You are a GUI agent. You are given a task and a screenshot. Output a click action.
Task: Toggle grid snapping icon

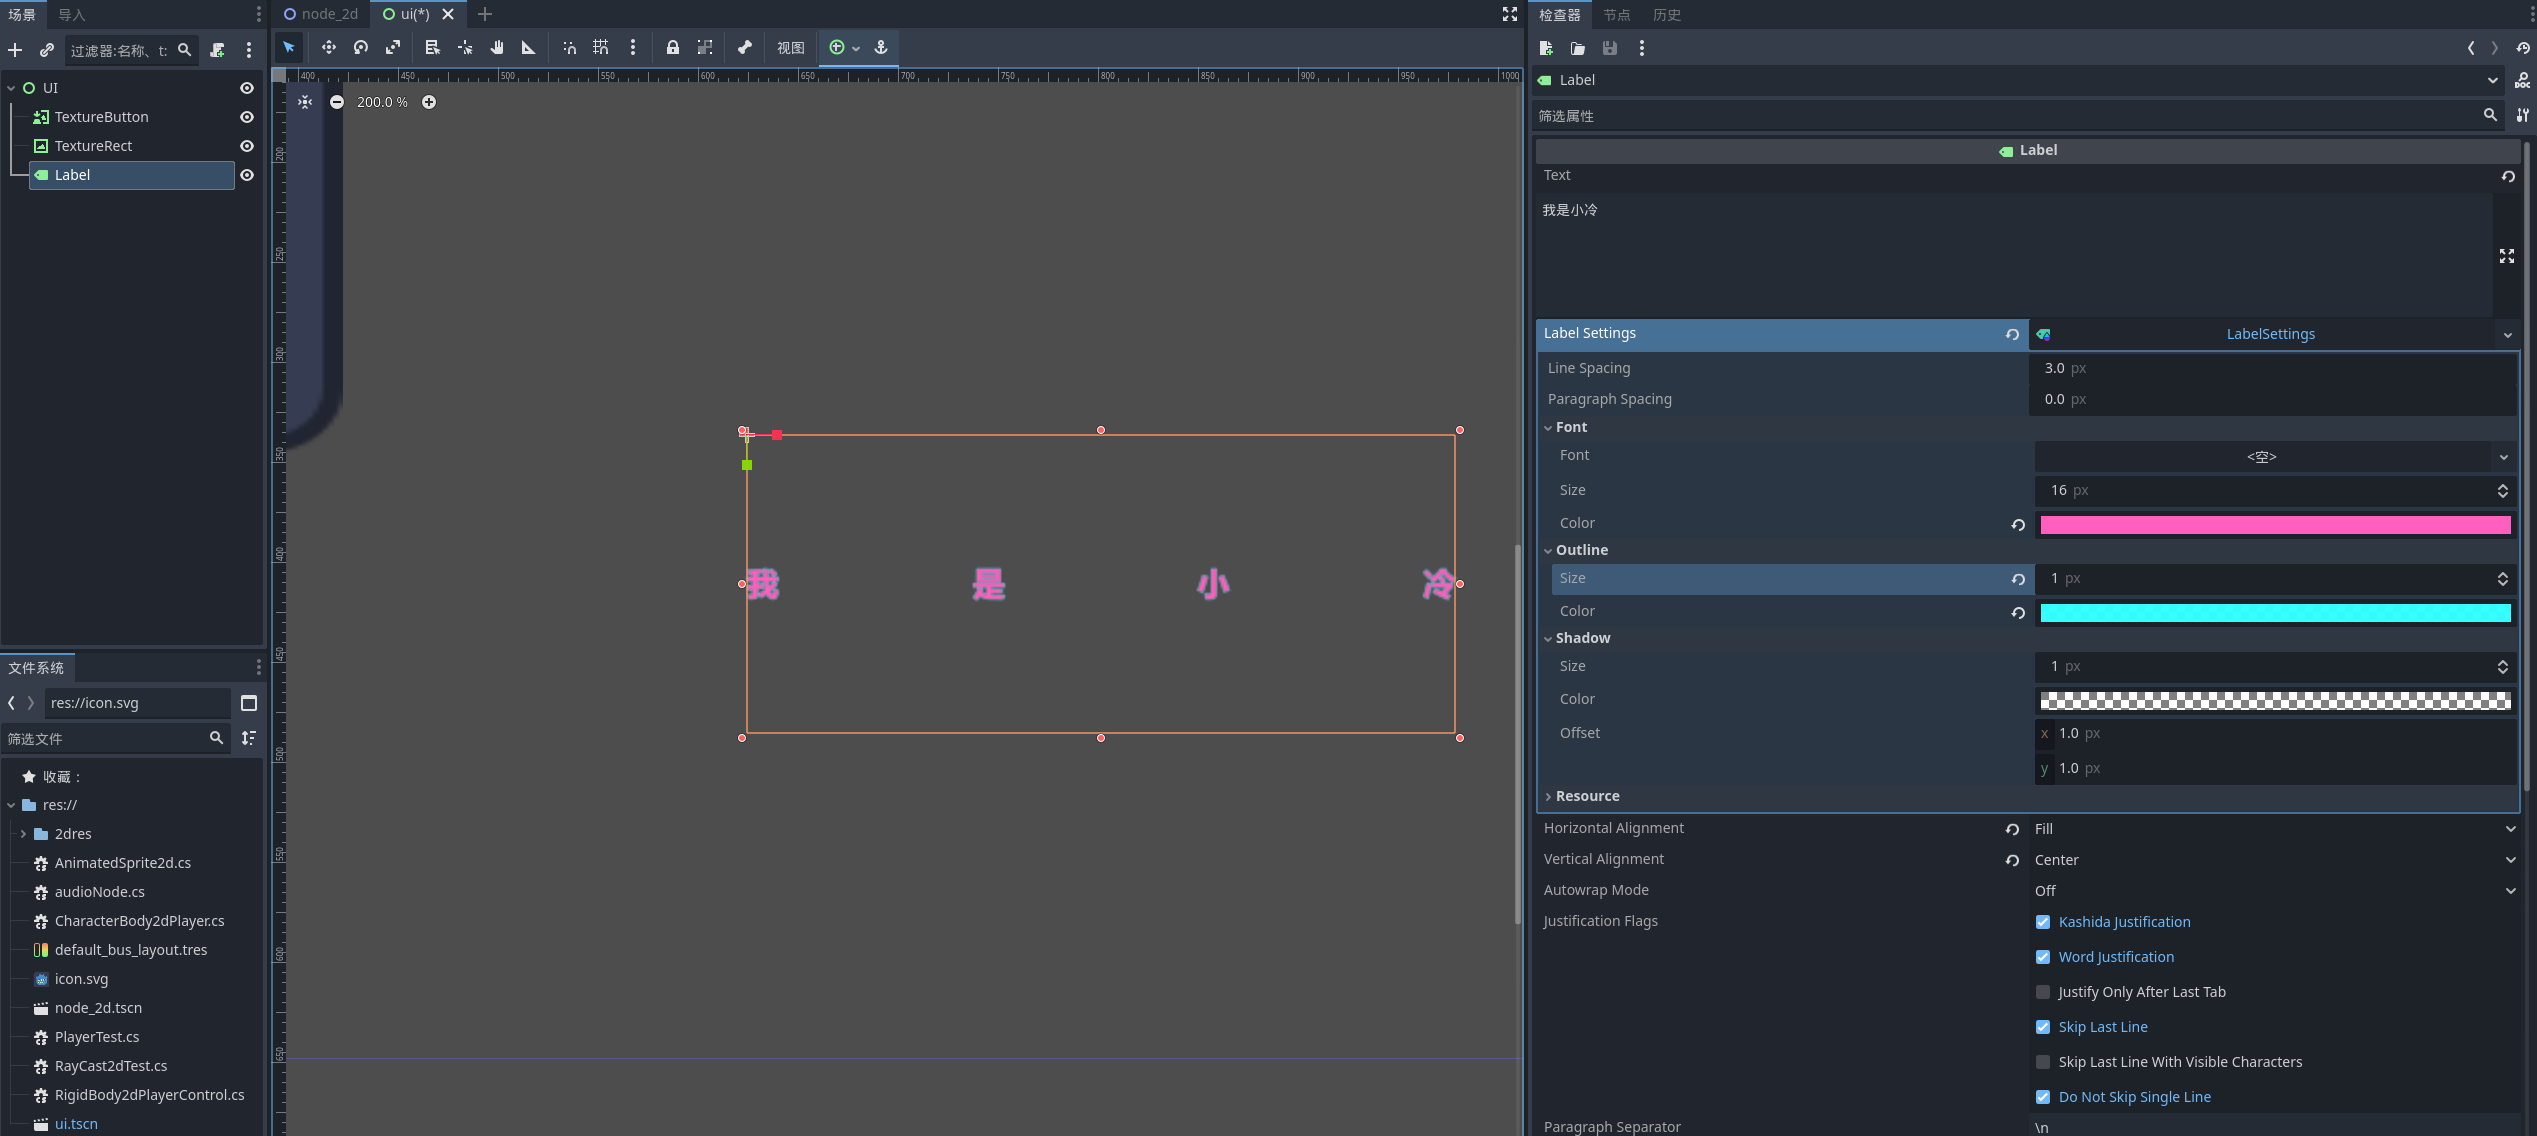[x=601, y=47]
